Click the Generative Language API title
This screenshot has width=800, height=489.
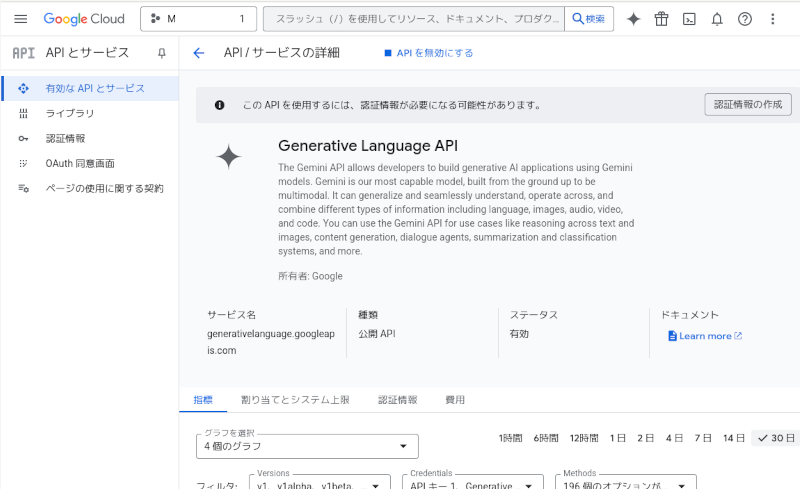point(368,146)
